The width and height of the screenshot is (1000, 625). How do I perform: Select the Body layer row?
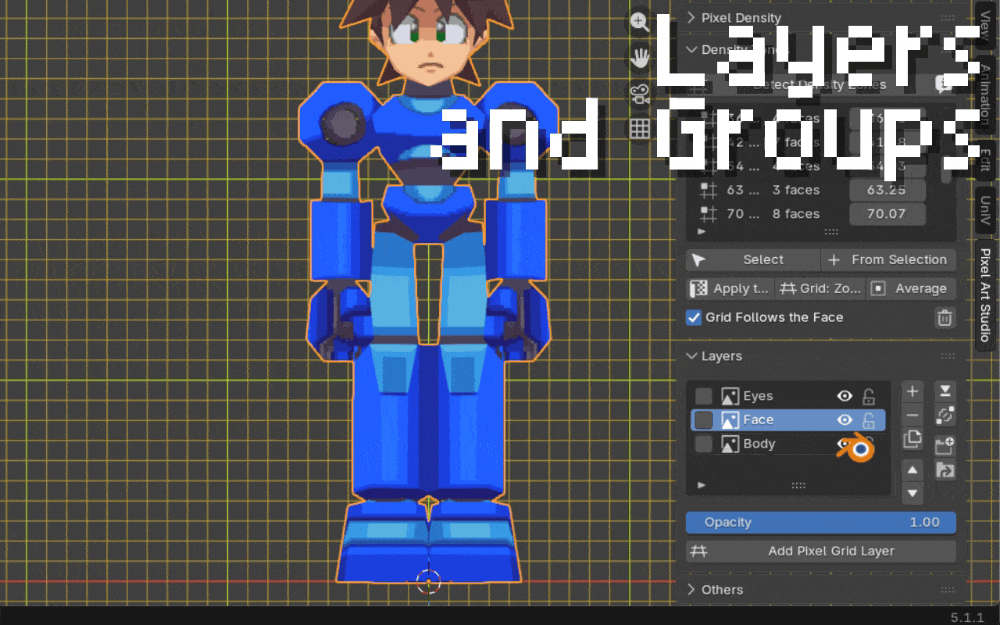(x=788, y=444)
